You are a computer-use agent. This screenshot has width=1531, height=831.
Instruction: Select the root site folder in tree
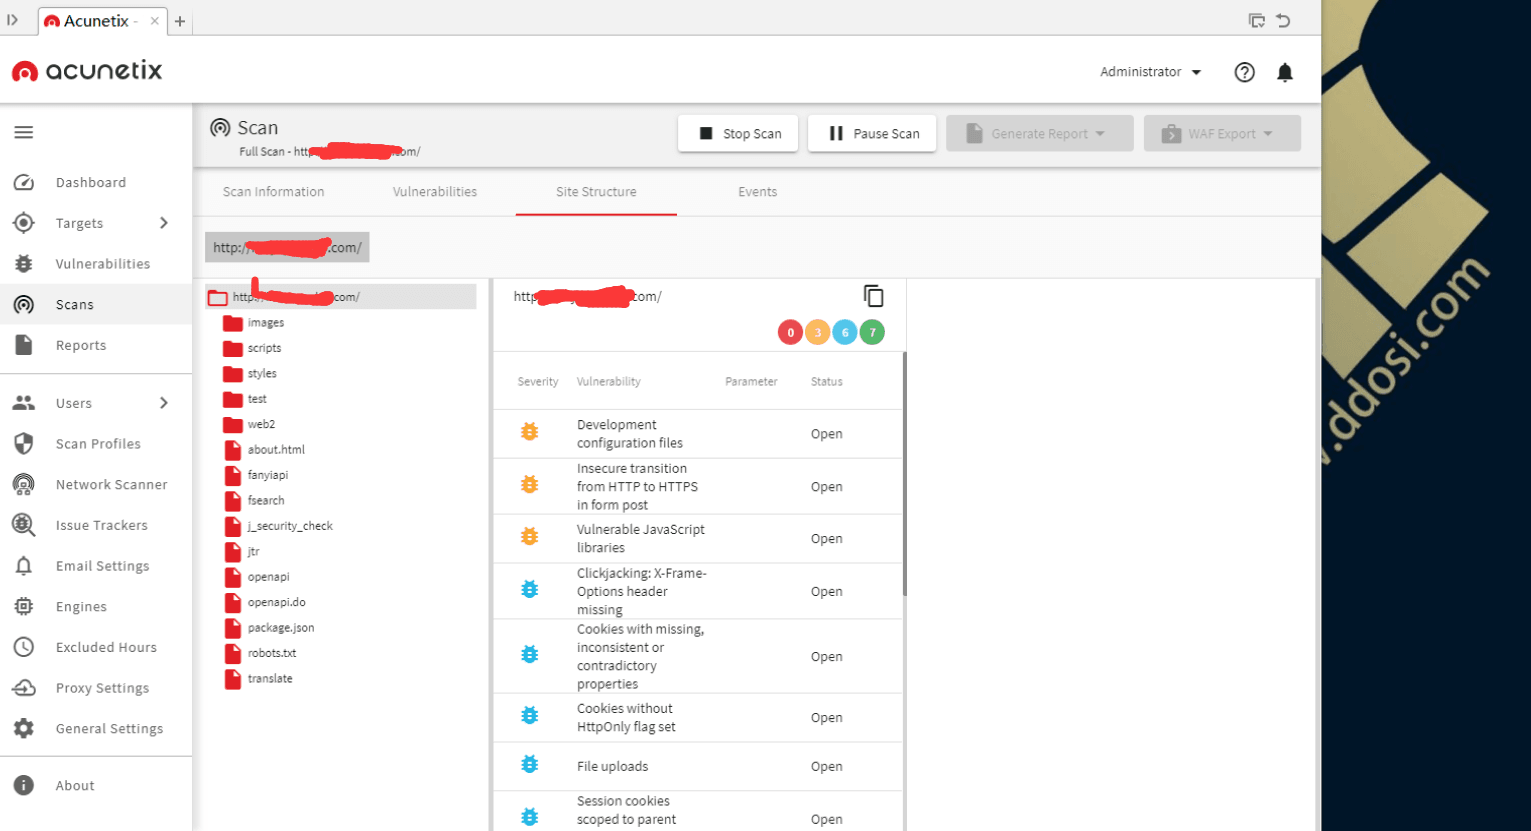point(340,296)
